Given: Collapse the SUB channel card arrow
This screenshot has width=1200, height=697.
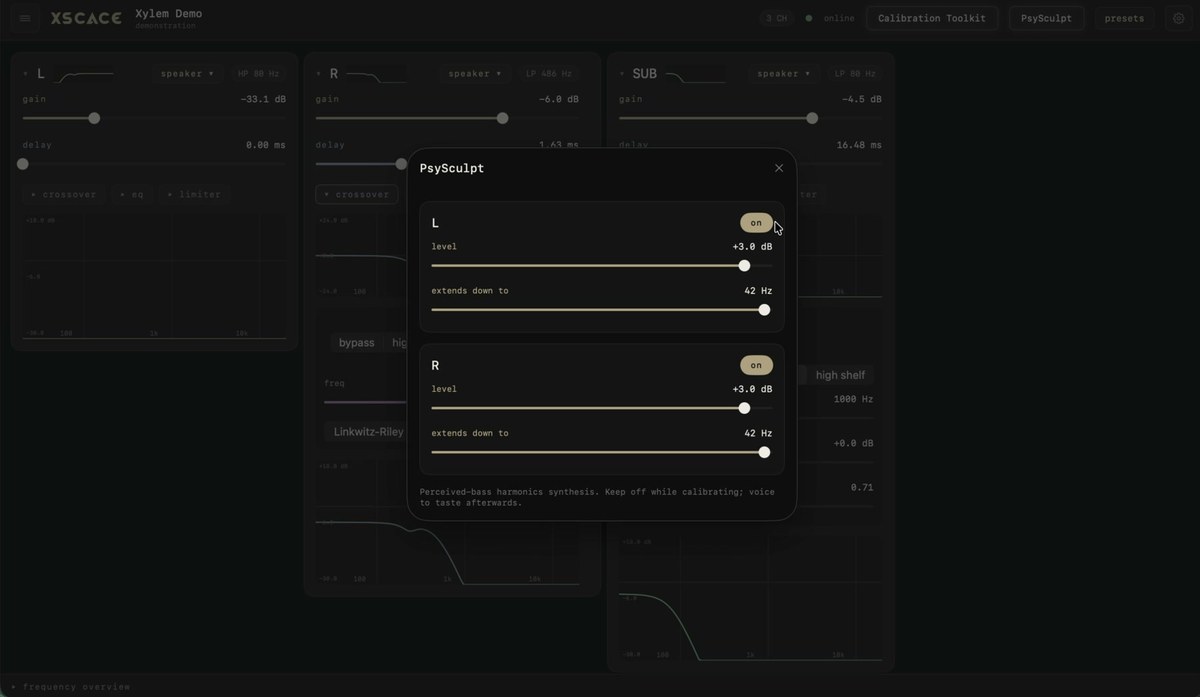Looking at the screenshot, I should click(623, 74).
